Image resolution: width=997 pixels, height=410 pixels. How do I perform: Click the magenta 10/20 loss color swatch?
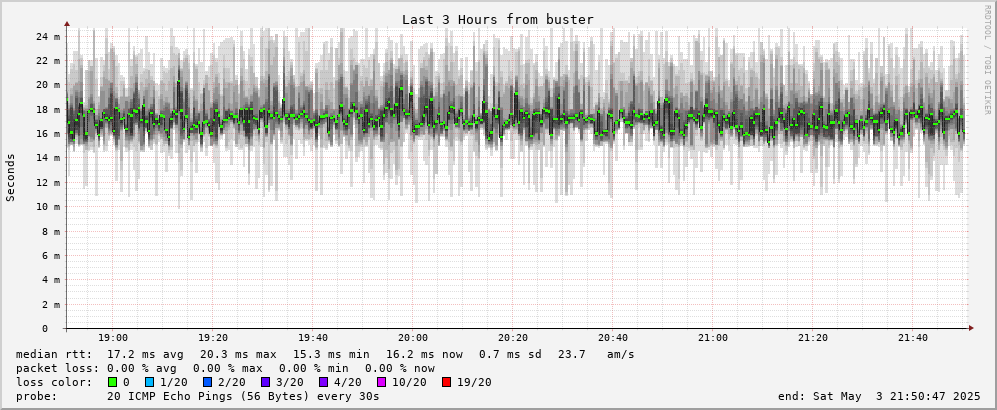coord(382,382)
